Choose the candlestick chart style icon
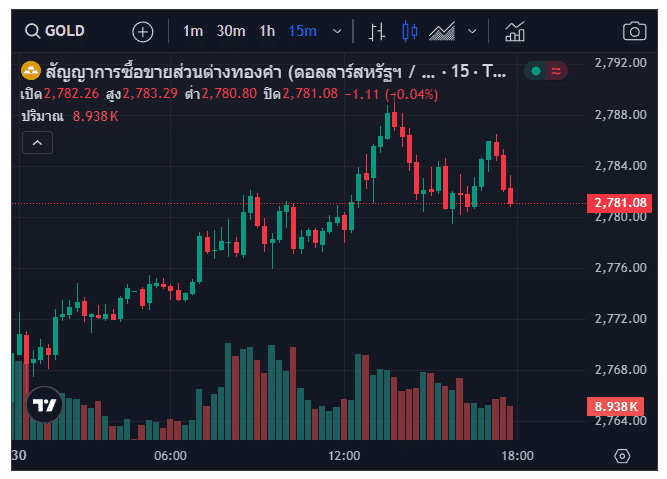Viewport: 667px width, 479px height. 410,31
